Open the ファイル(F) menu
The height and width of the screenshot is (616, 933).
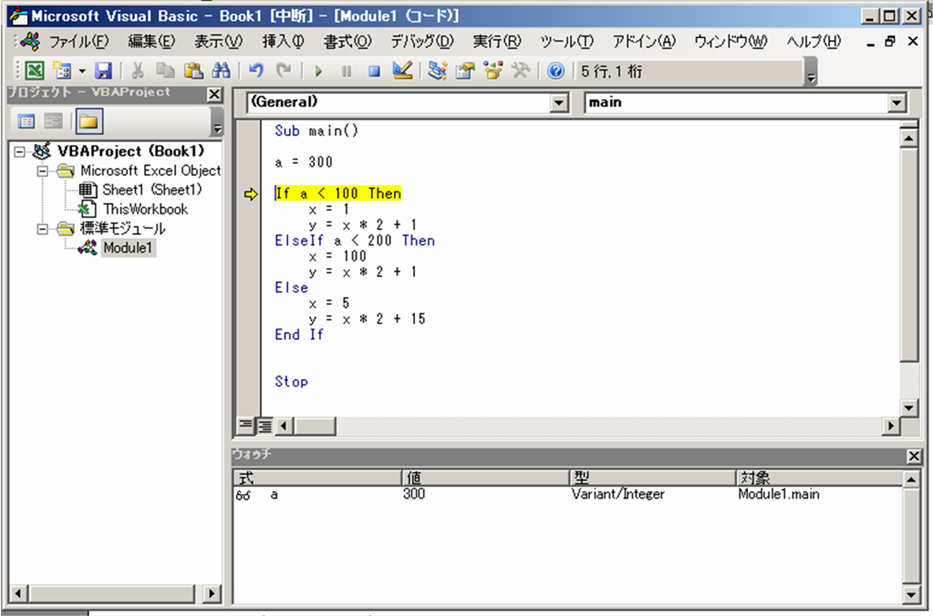click(79, 42)
